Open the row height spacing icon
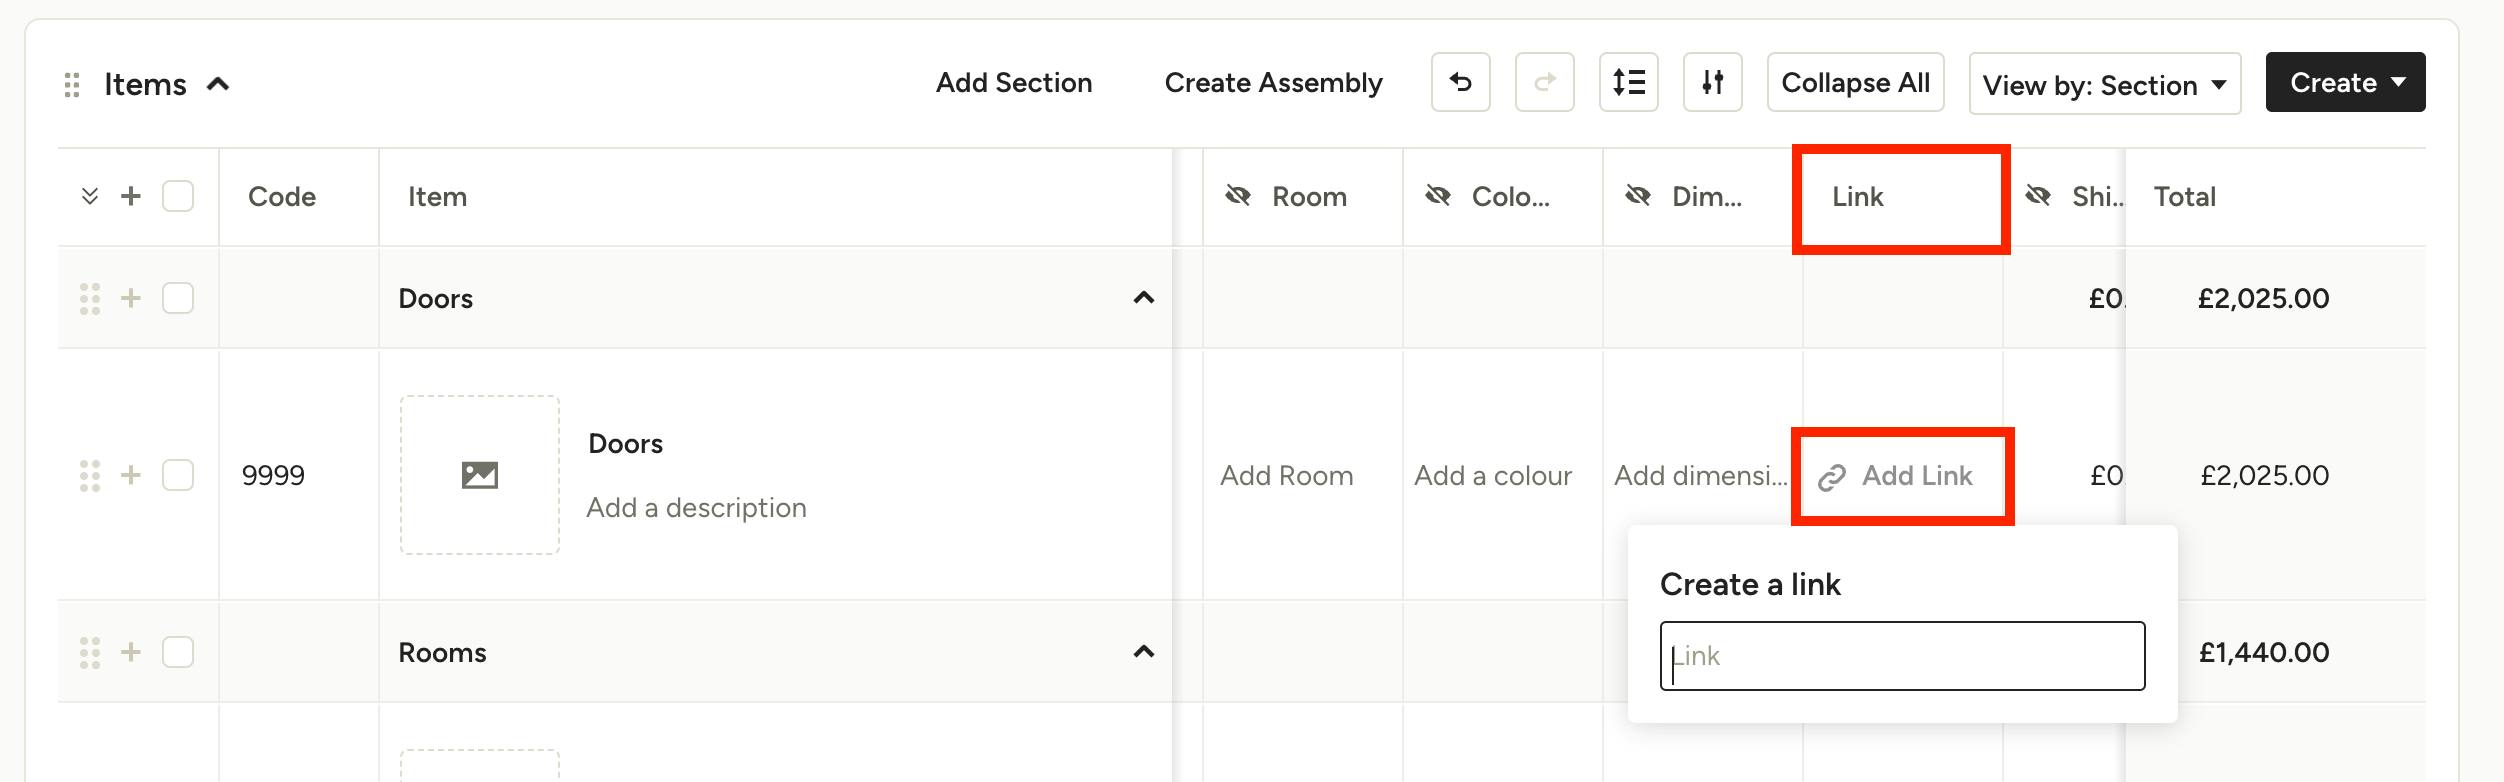This screenshot has width=2504, height=782. tap(1628, 82)
